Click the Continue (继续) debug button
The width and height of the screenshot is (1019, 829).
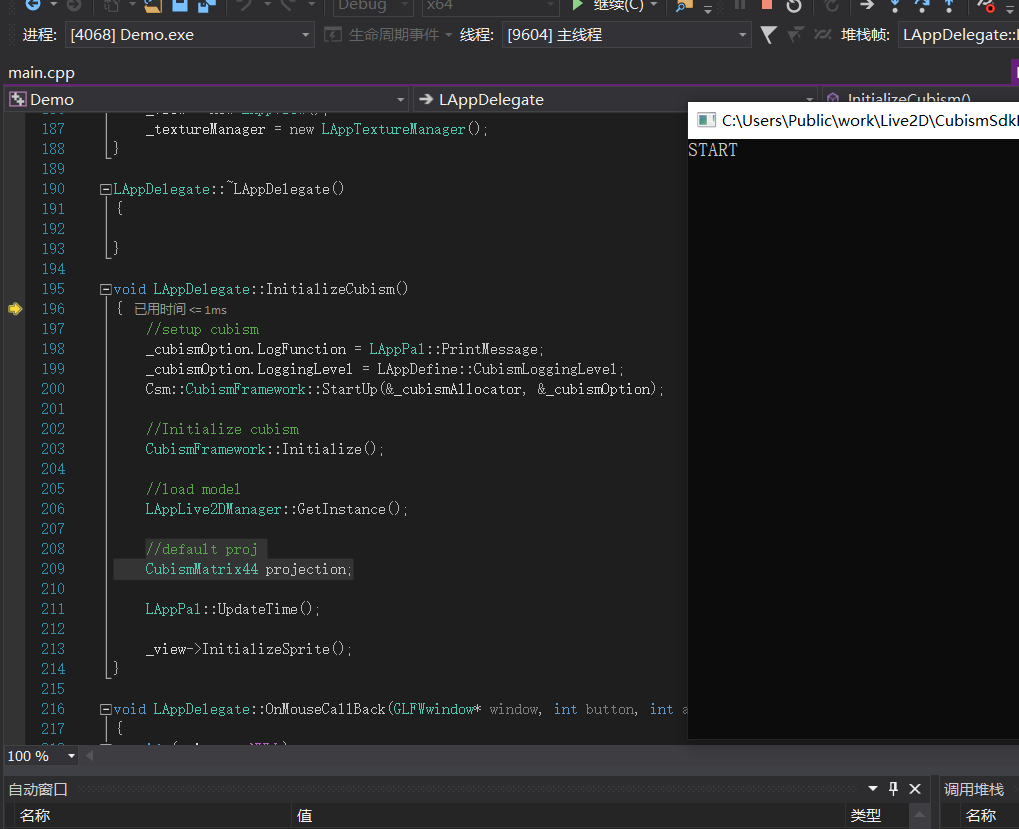click(x=608, y=5)
